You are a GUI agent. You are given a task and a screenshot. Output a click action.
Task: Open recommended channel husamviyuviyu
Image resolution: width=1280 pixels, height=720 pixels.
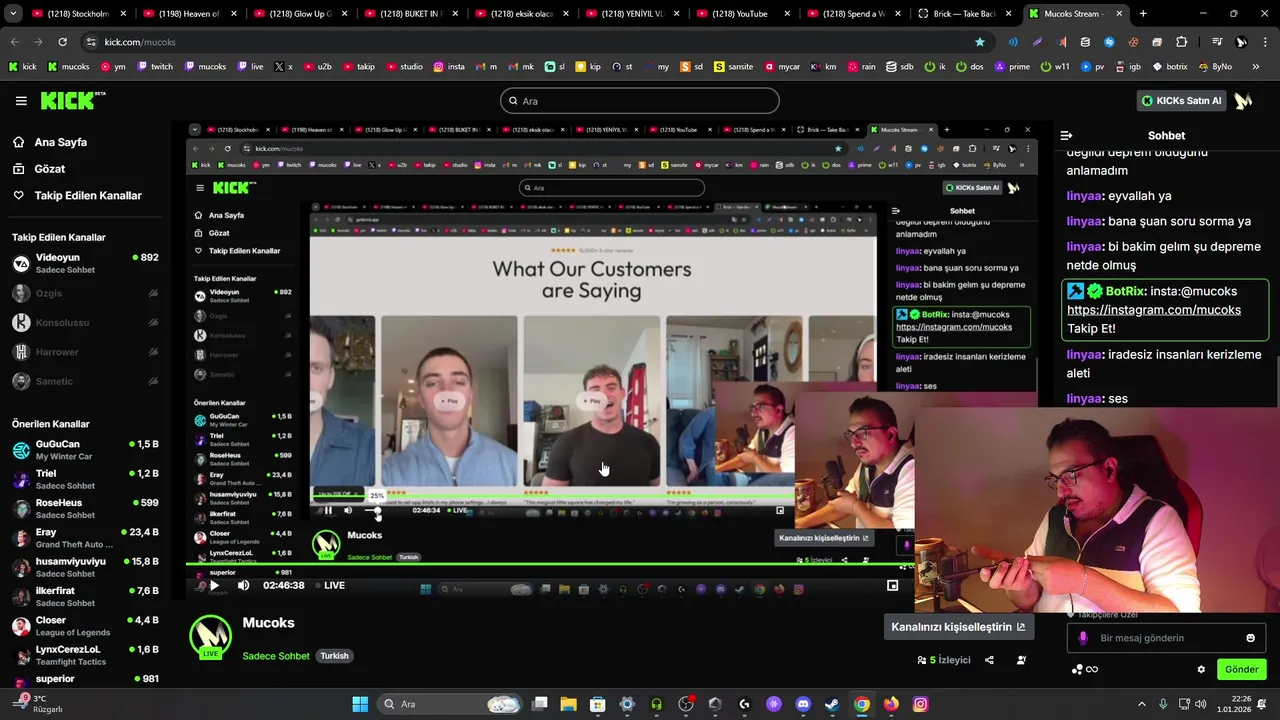point(85,567)
